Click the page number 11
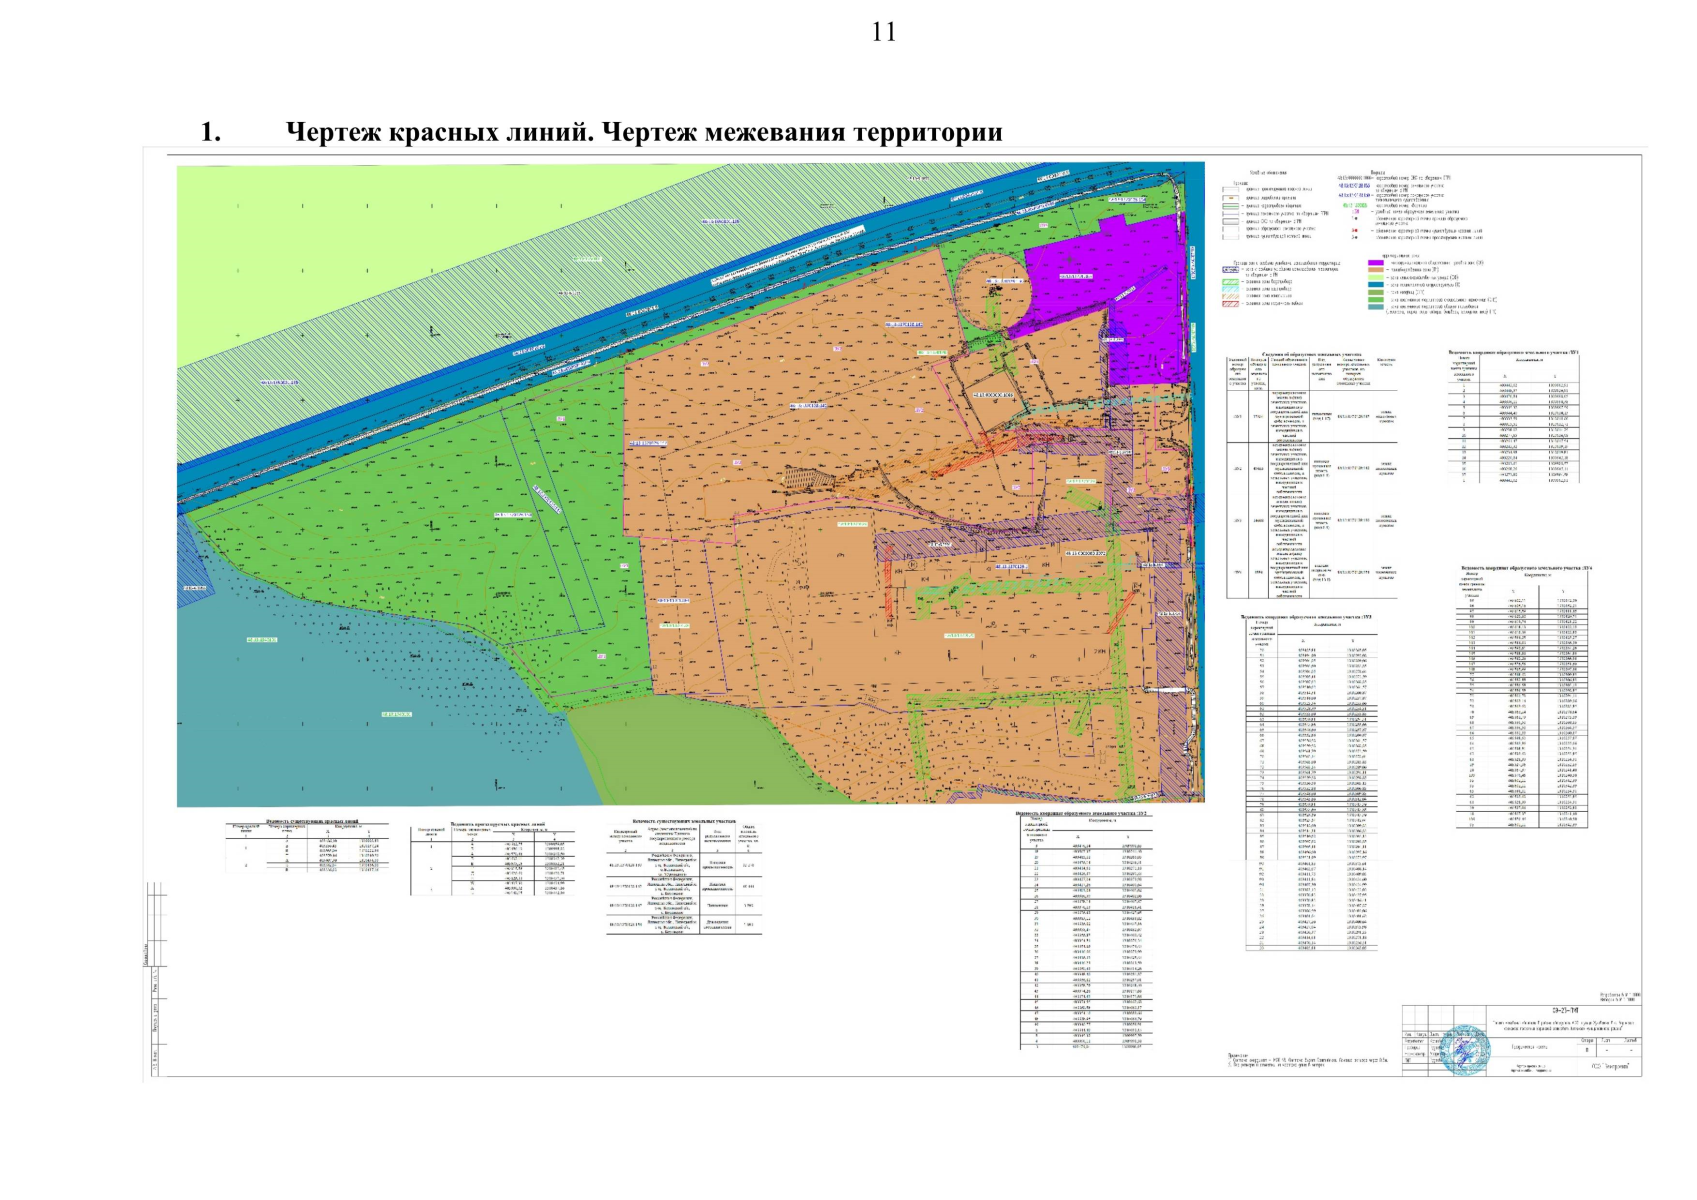 click(884, 32)
